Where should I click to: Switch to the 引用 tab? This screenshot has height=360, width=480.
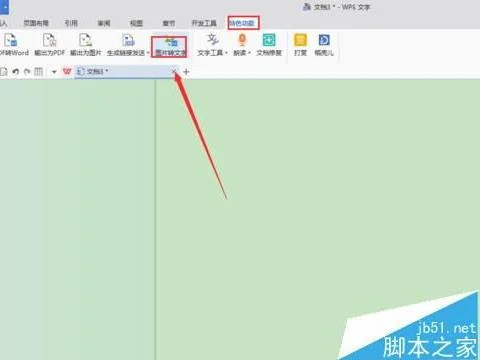pos(71,23)
